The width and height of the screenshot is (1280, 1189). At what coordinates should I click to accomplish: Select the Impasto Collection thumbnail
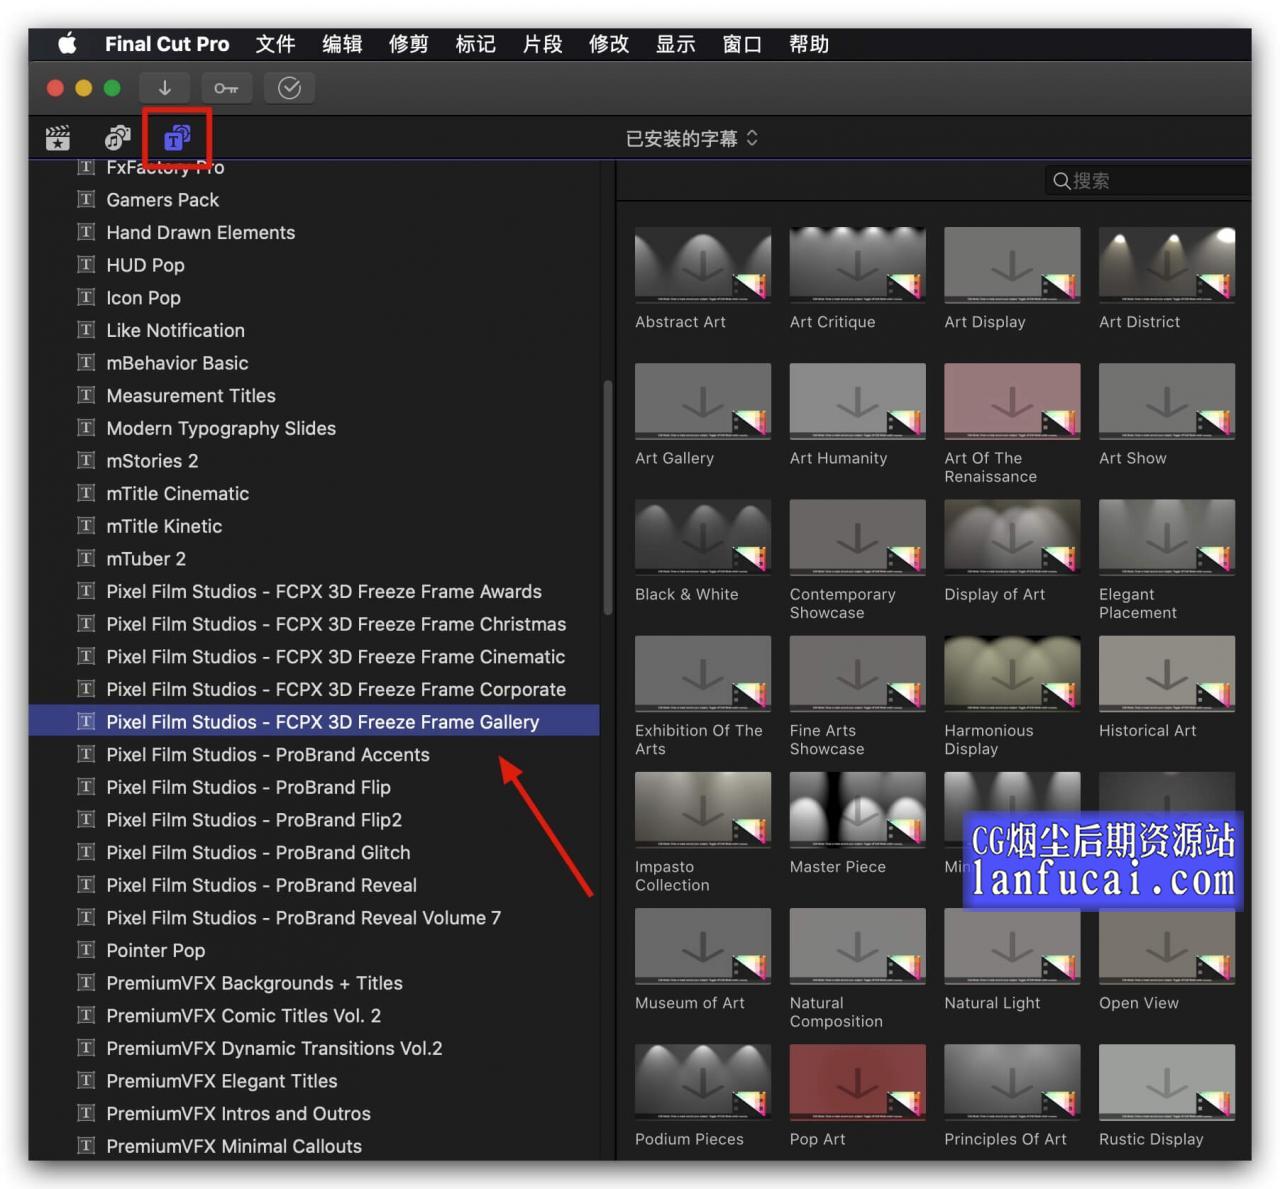point(703,809)
